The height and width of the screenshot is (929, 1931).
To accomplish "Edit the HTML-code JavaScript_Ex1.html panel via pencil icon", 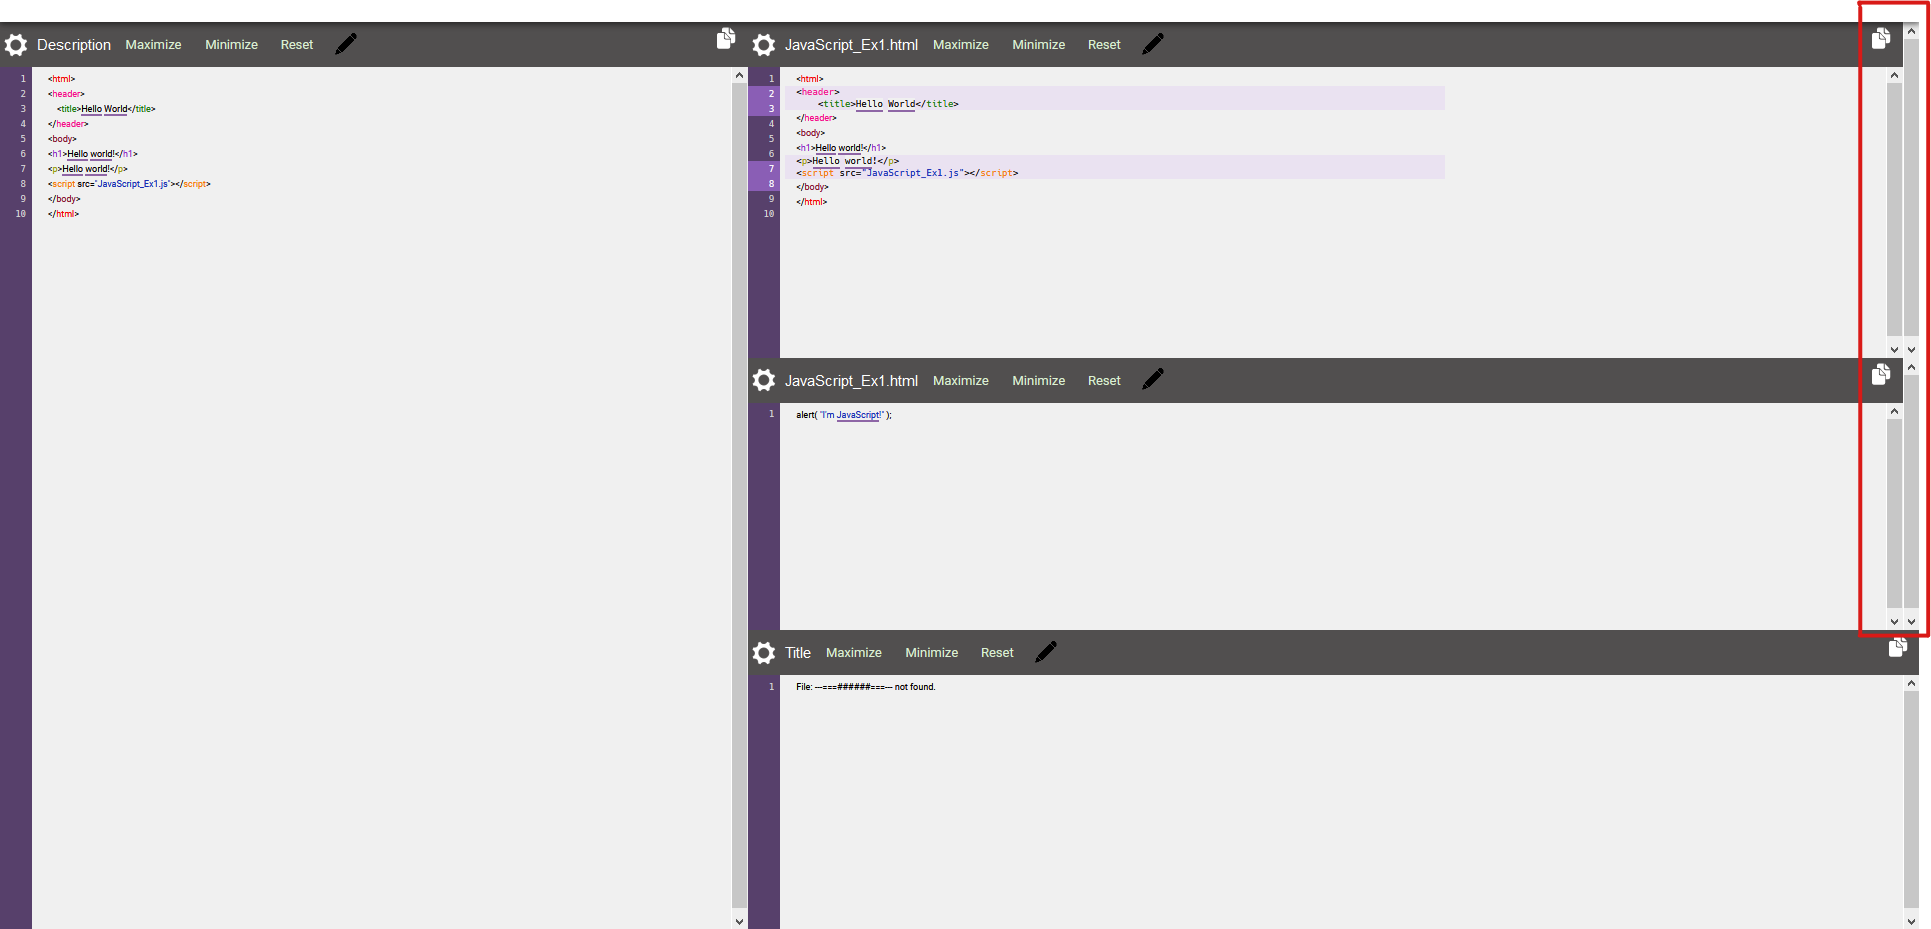I will [1153, 44].
